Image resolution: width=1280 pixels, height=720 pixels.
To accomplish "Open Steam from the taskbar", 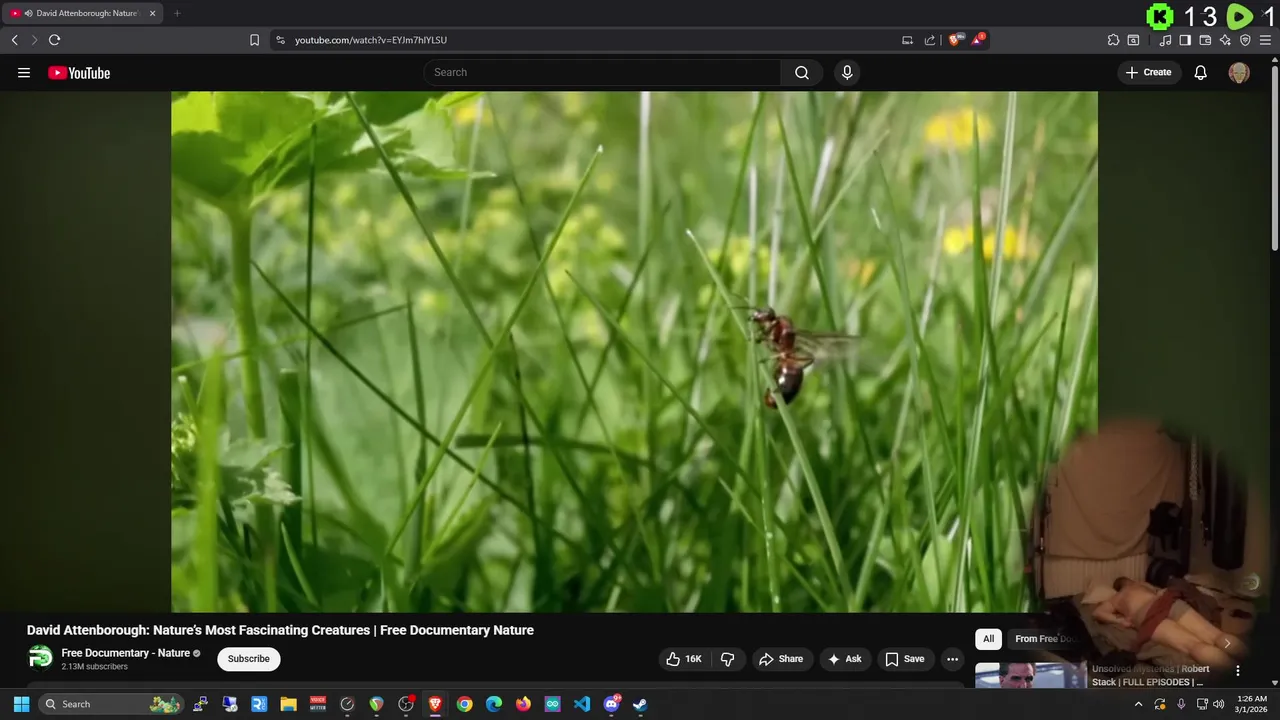I will pos(640,704).
